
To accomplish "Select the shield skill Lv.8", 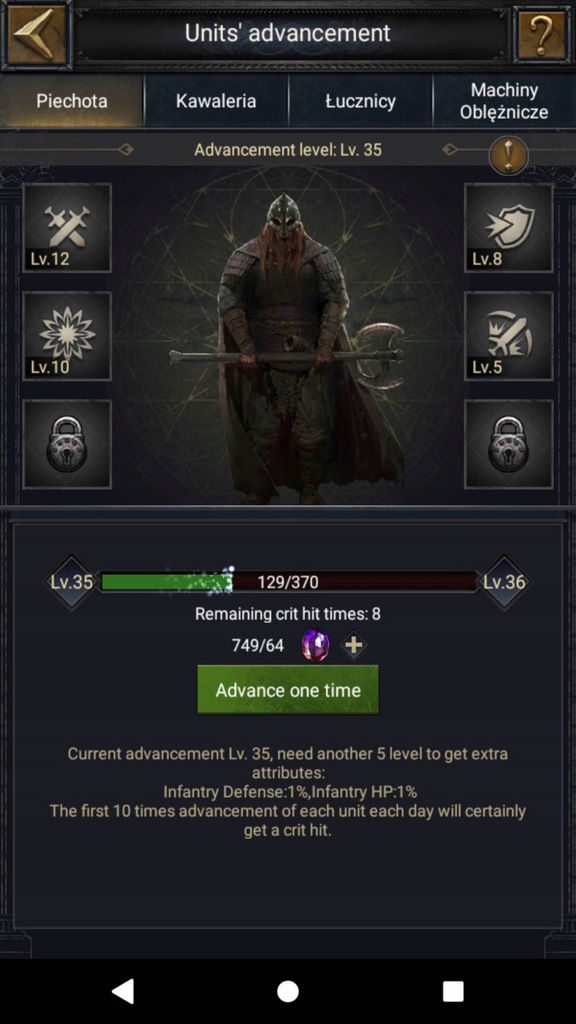I will tap(509, 227).
